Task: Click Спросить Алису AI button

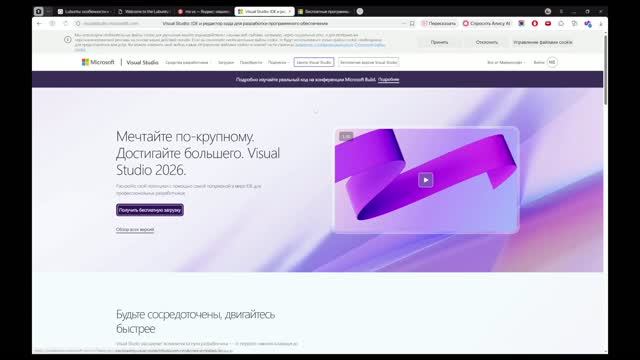Action: (487, 24)
